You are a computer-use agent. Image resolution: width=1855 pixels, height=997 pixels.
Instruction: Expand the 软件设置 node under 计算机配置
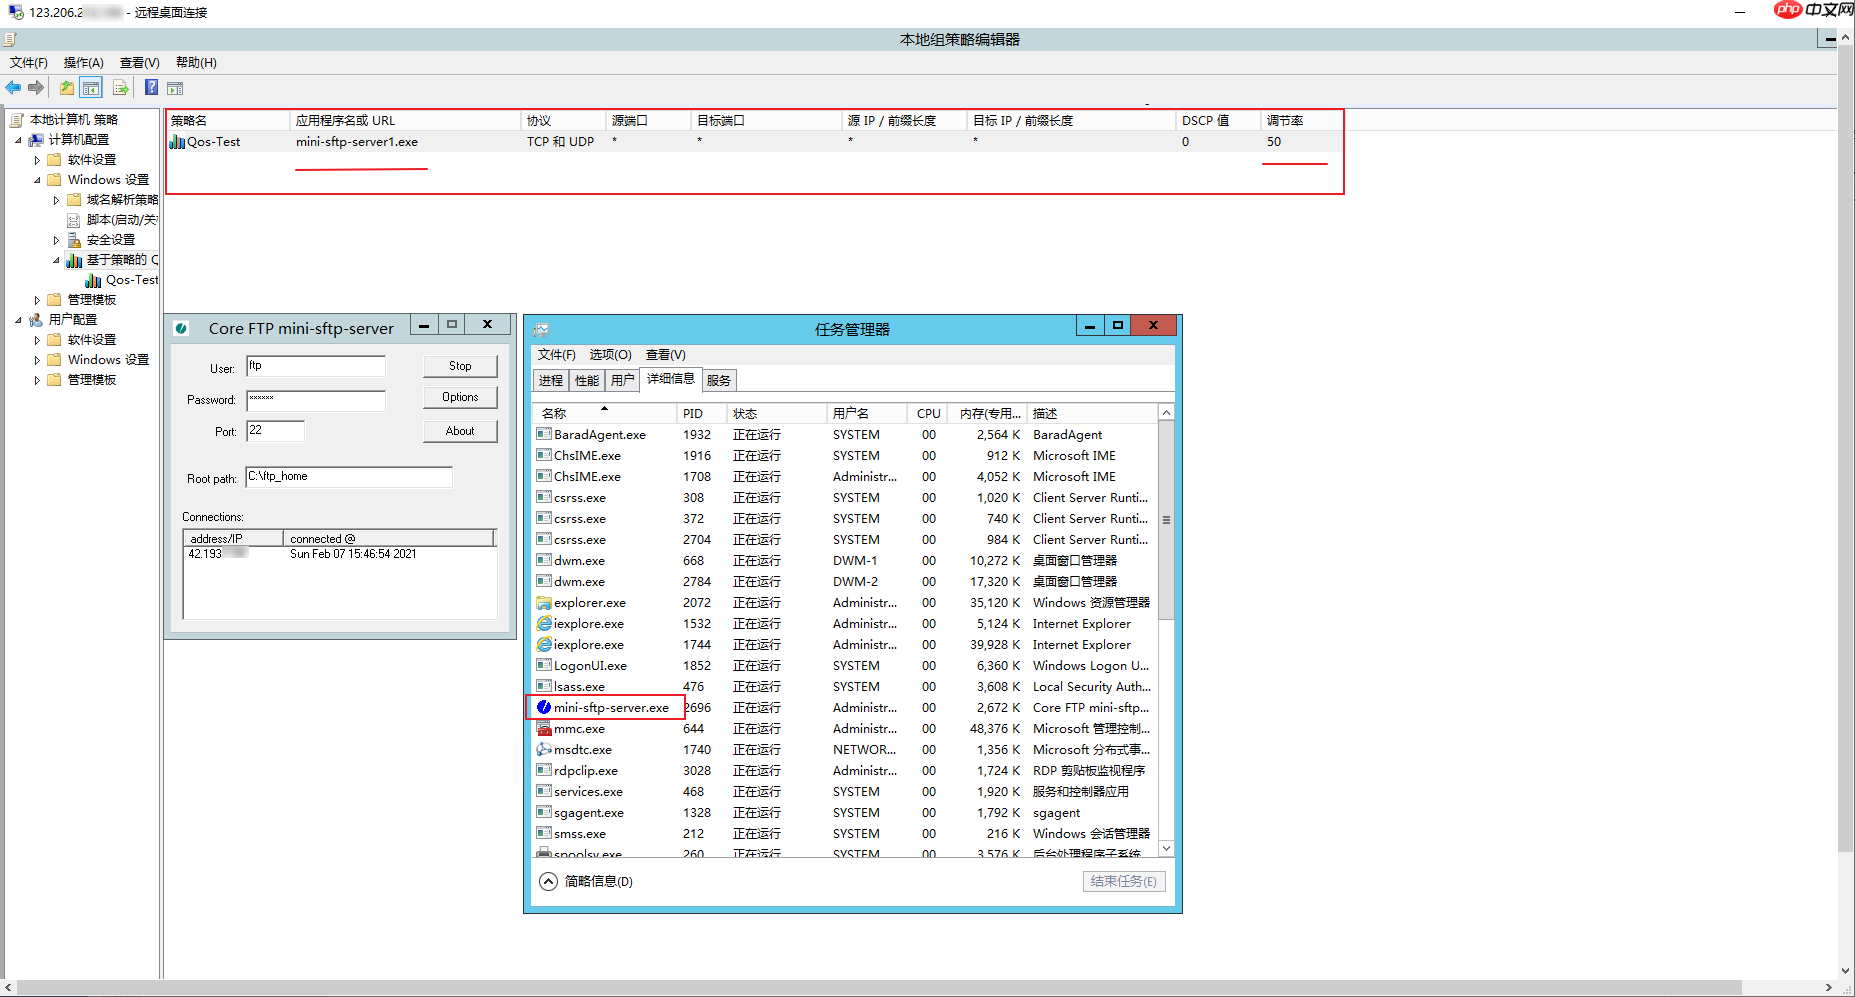point(37,159)
